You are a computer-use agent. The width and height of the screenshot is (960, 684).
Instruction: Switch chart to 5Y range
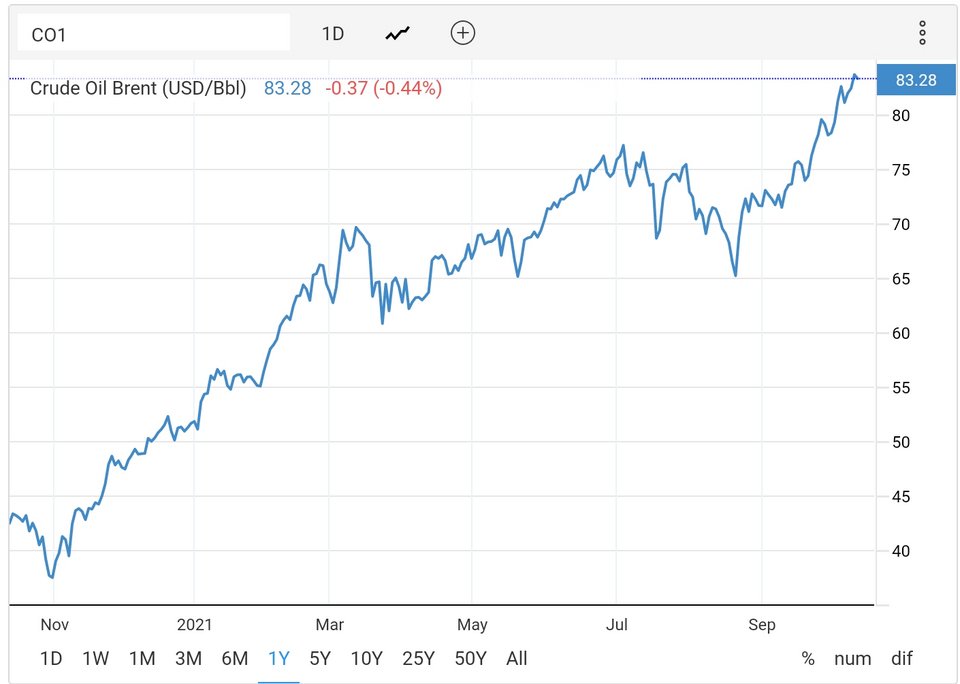point(320,658)
